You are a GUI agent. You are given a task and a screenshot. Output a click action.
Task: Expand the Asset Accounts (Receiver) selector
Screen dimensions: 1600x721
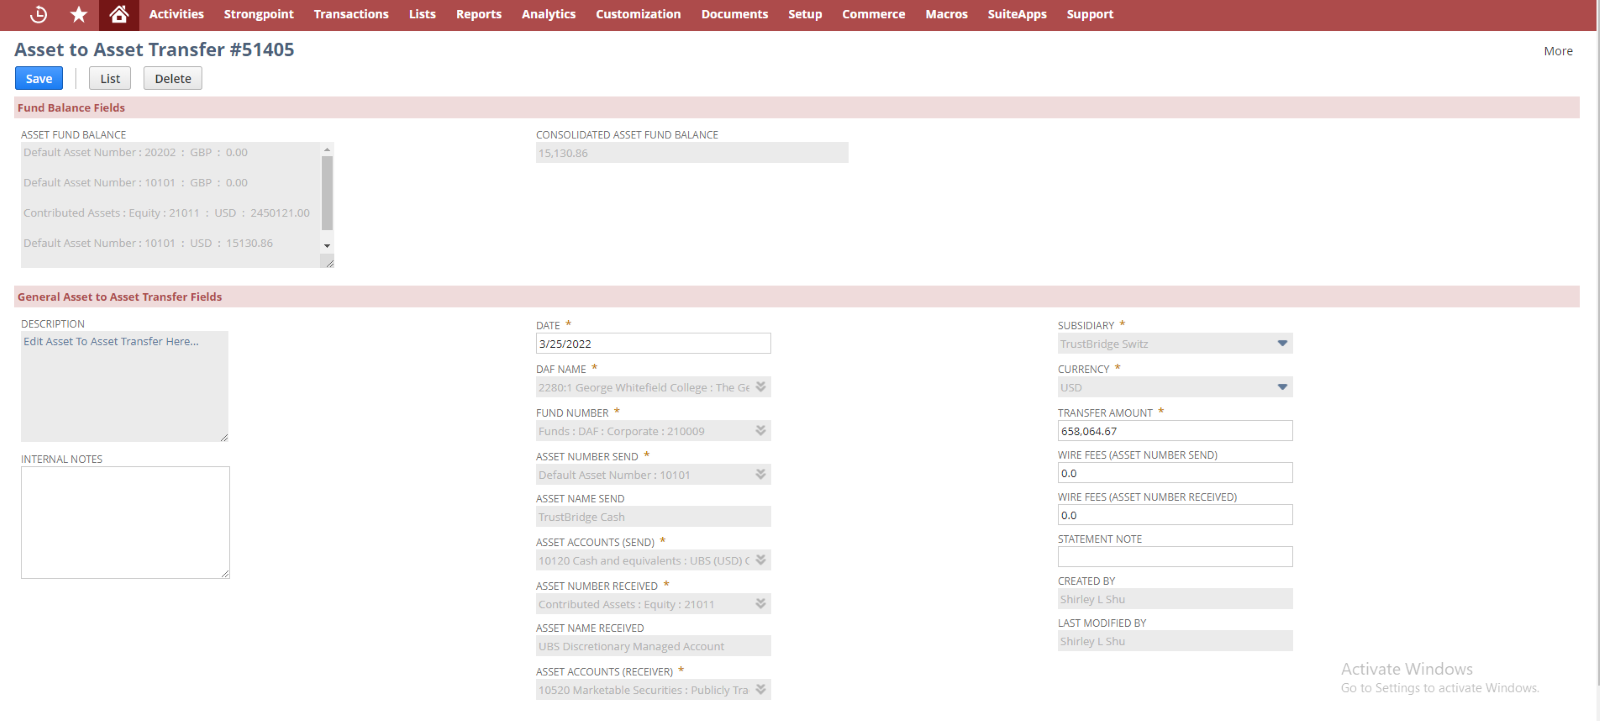click(x=761, y=690)
